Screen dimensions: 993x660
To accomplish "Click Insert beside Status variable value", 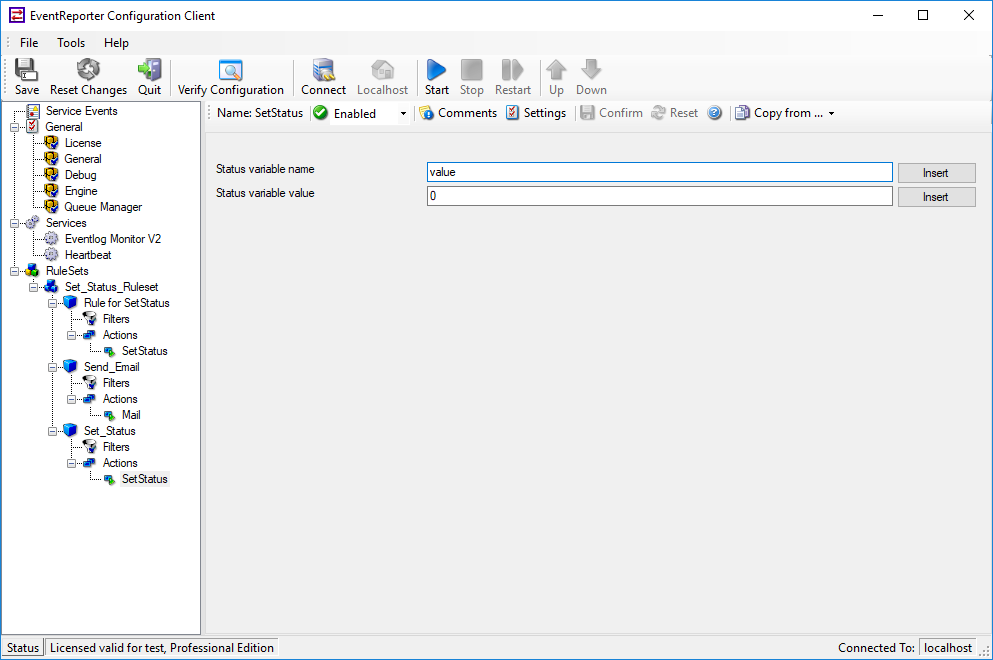I will click(x=936, y=197).
